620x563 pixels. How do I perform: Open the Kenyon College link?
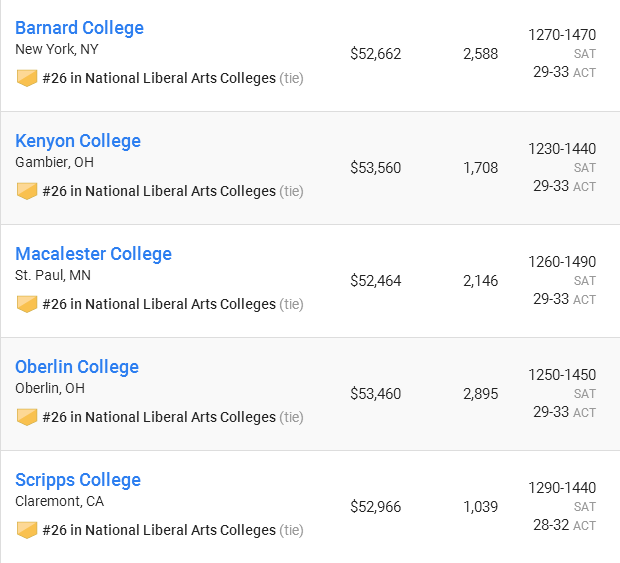[x=78, y=141]
